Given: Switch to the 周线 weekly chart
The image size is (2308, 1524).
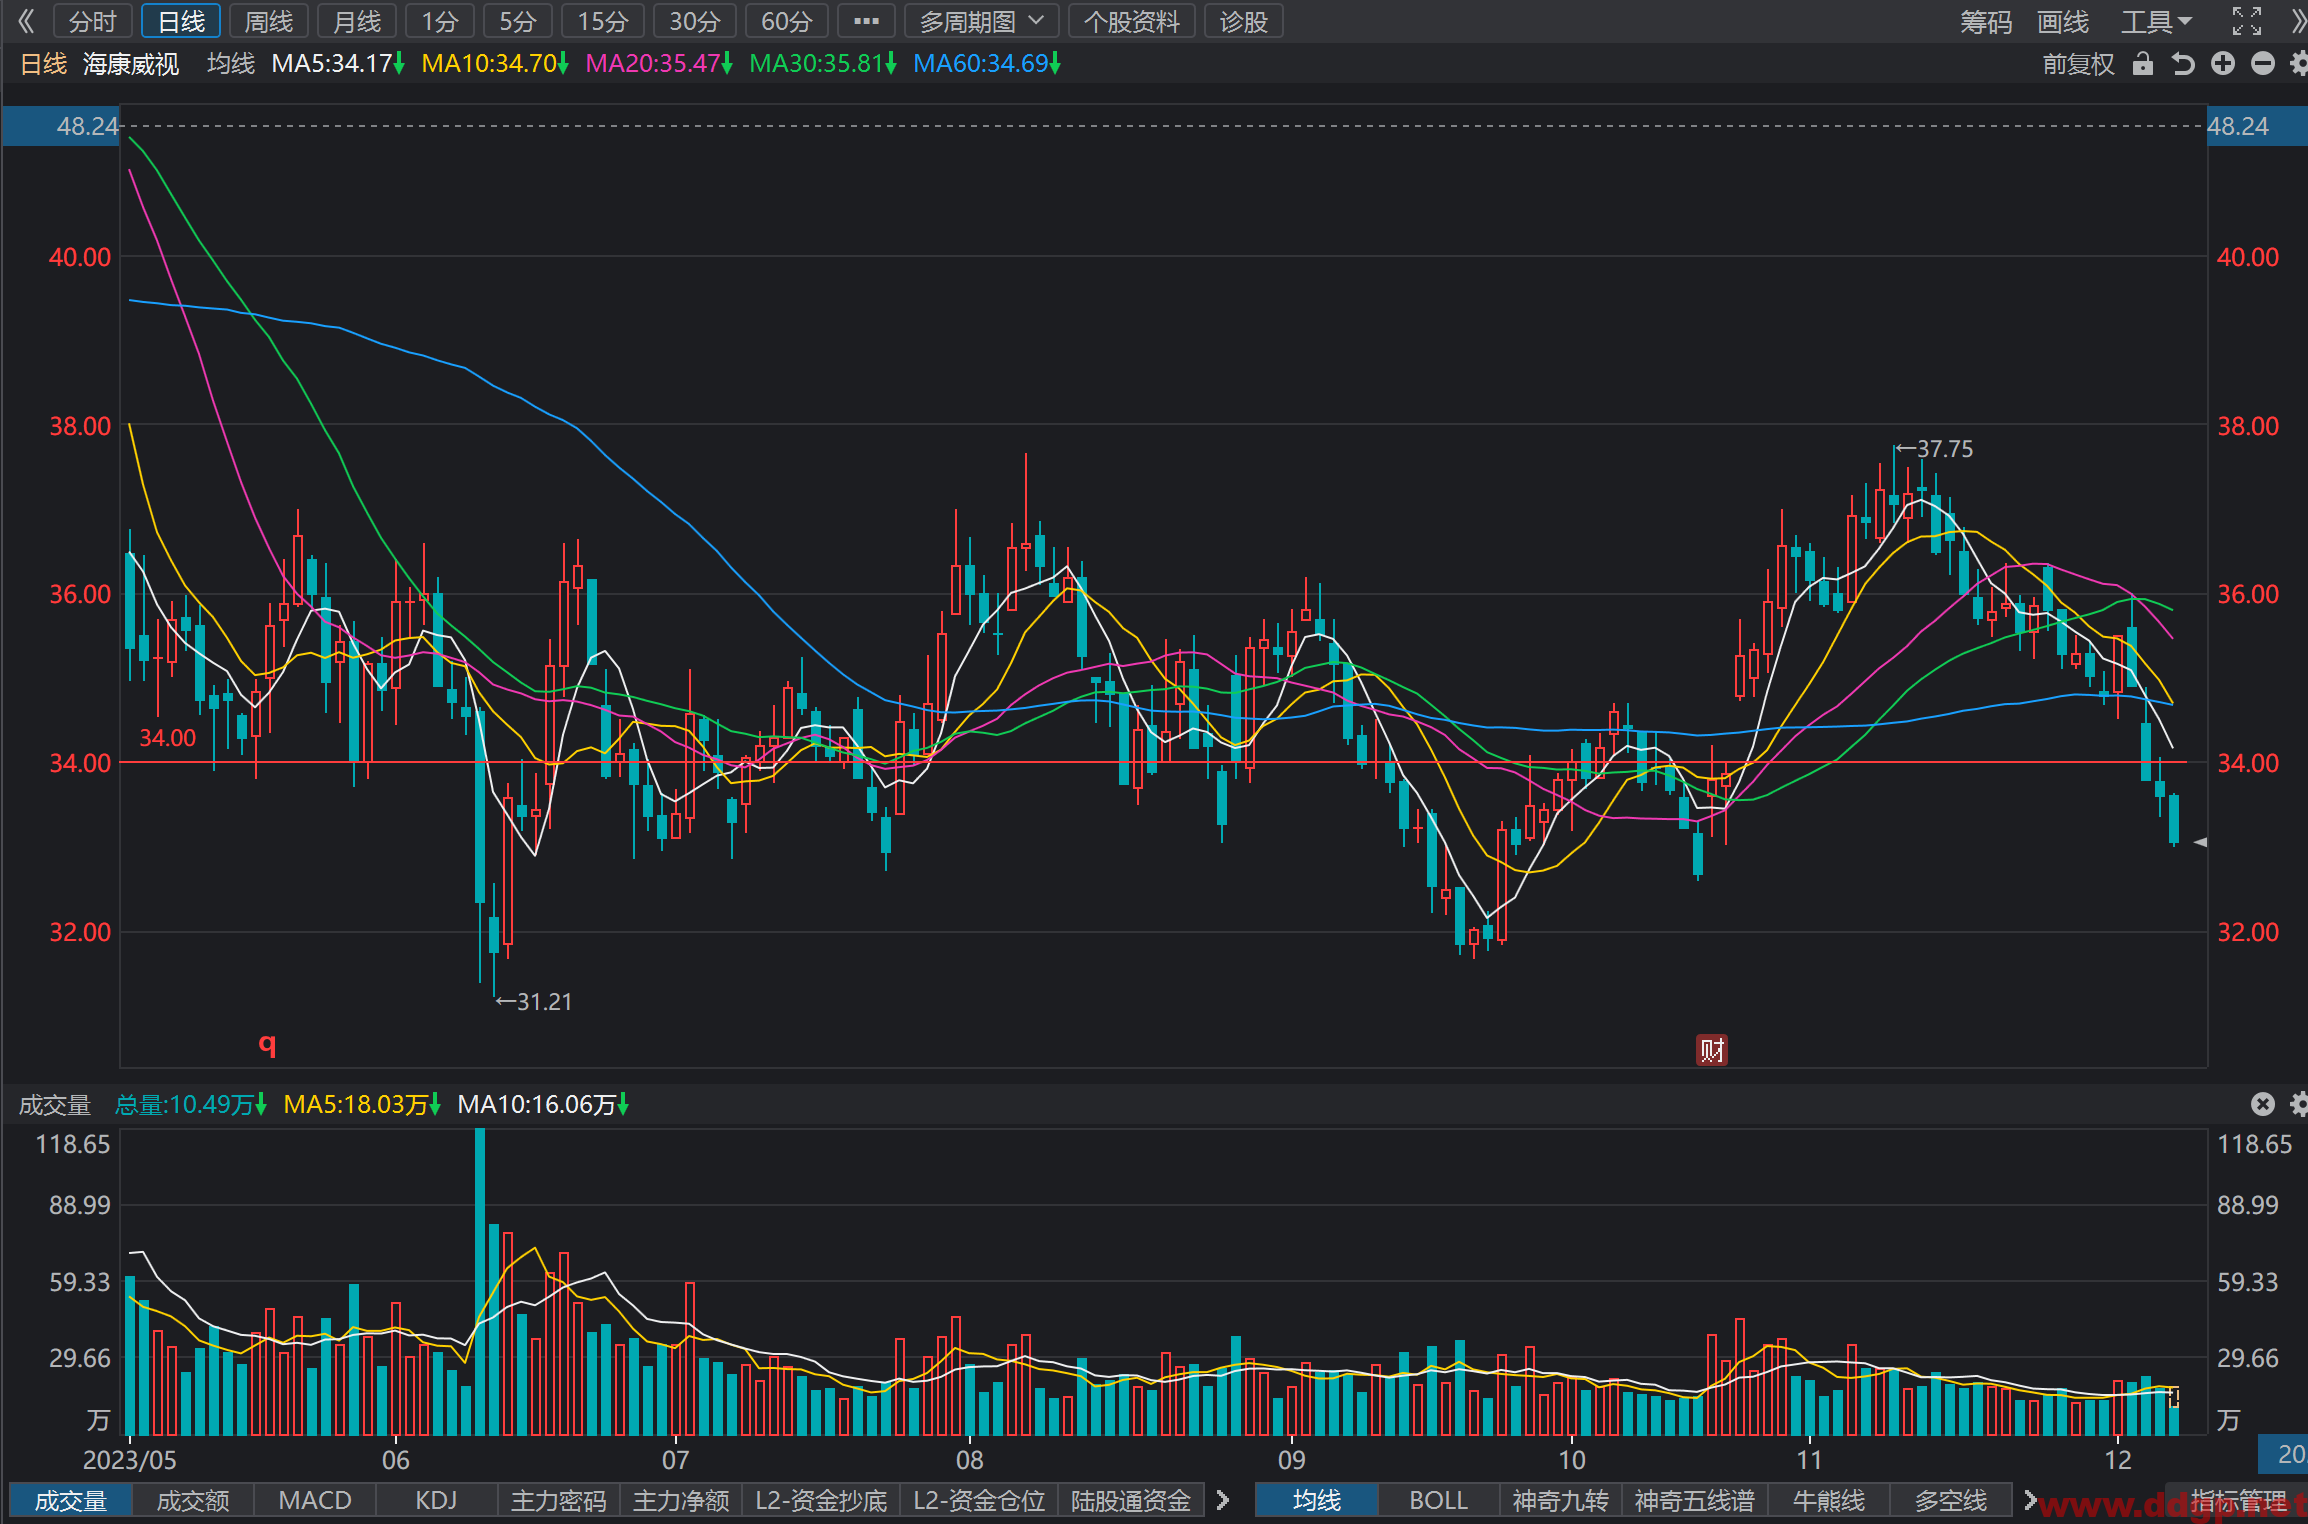Looking at the screenshot, I should click(x=269, y=21).
